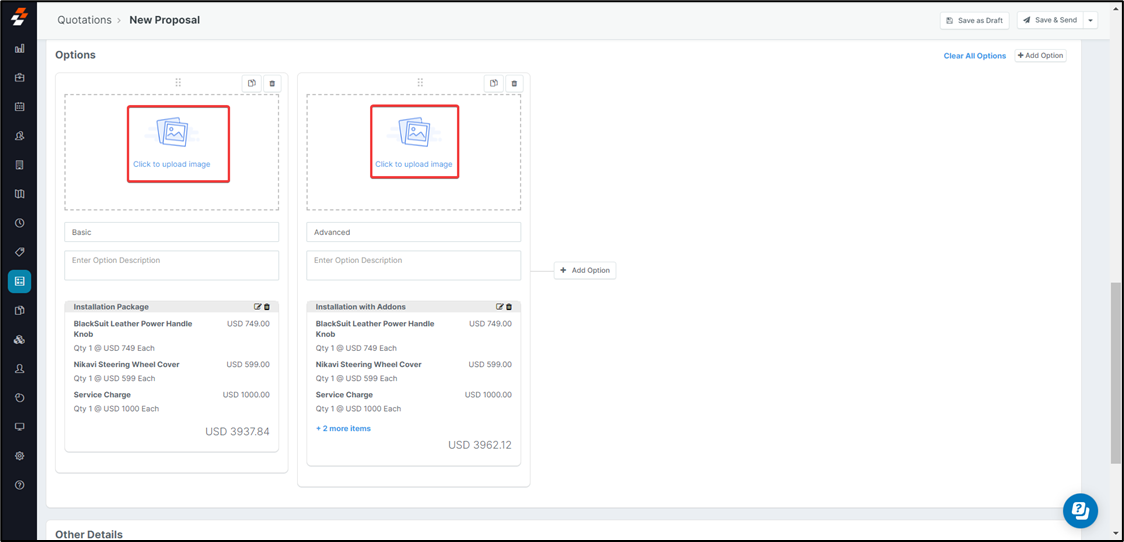The width and height of the screenshot is (1124, 542).
Task: Expand the Save & Send dropdown arrow
Action: coord(1090,21)
